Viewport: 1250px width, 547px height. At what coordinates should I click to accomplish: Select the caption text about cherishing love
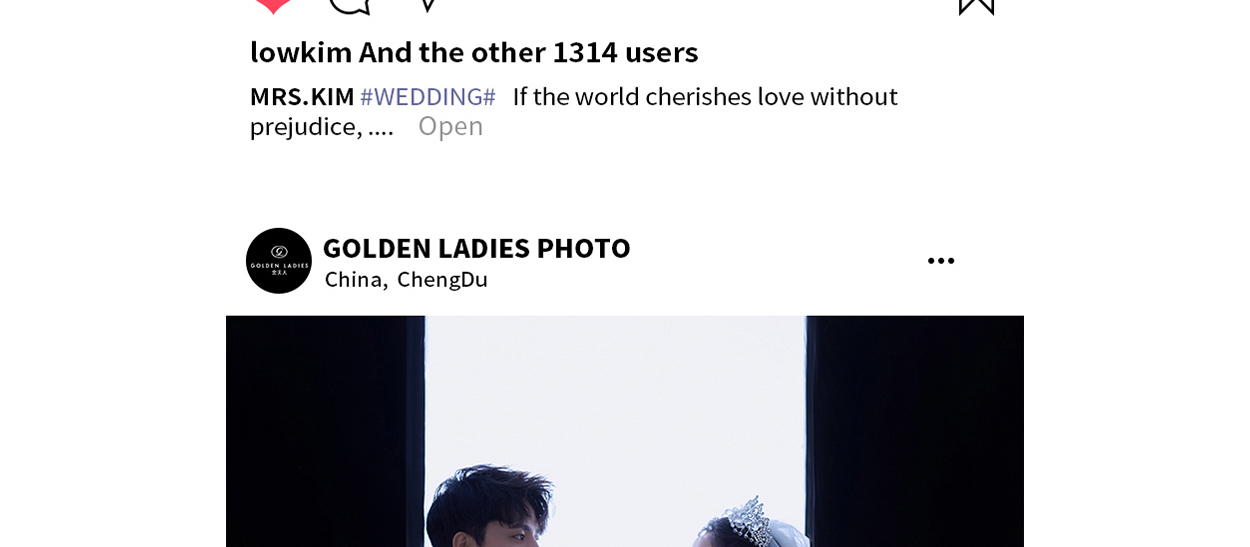[x=574, y=111]
